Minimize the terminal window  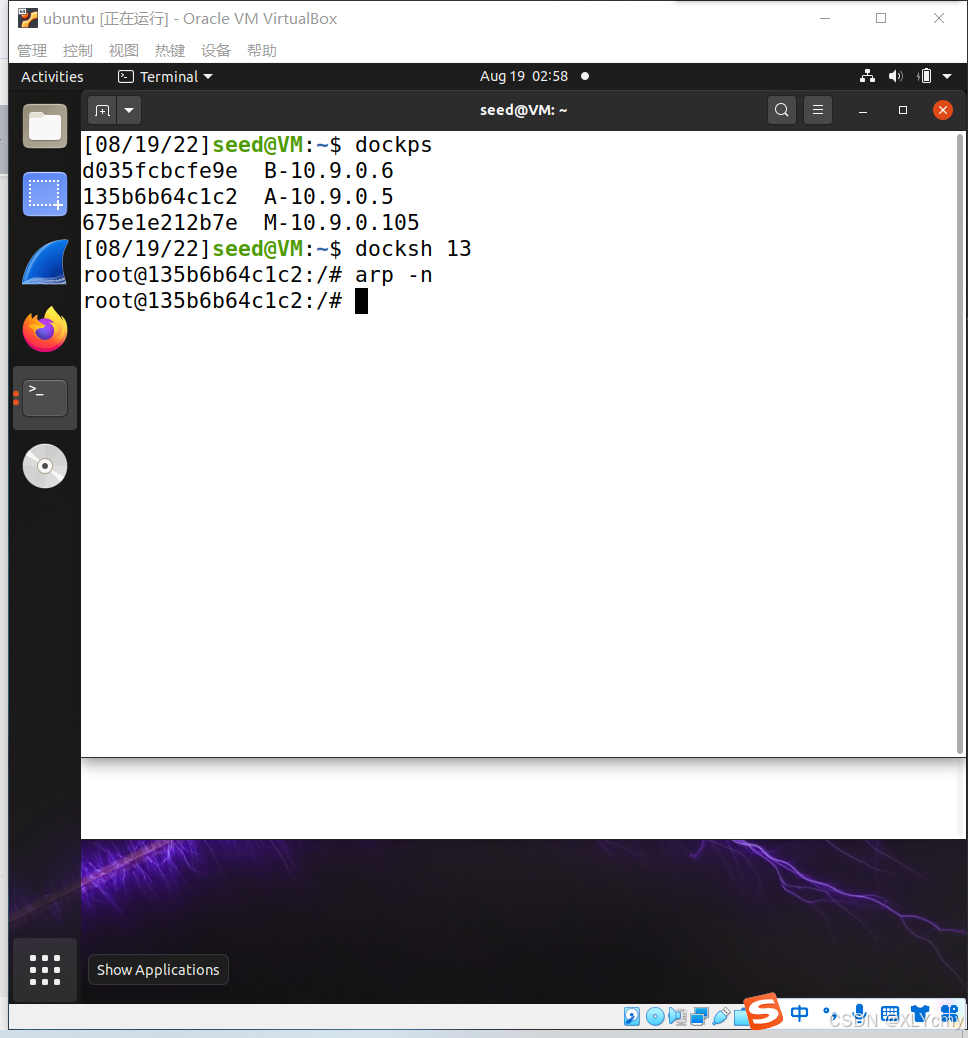pos(863,111)
